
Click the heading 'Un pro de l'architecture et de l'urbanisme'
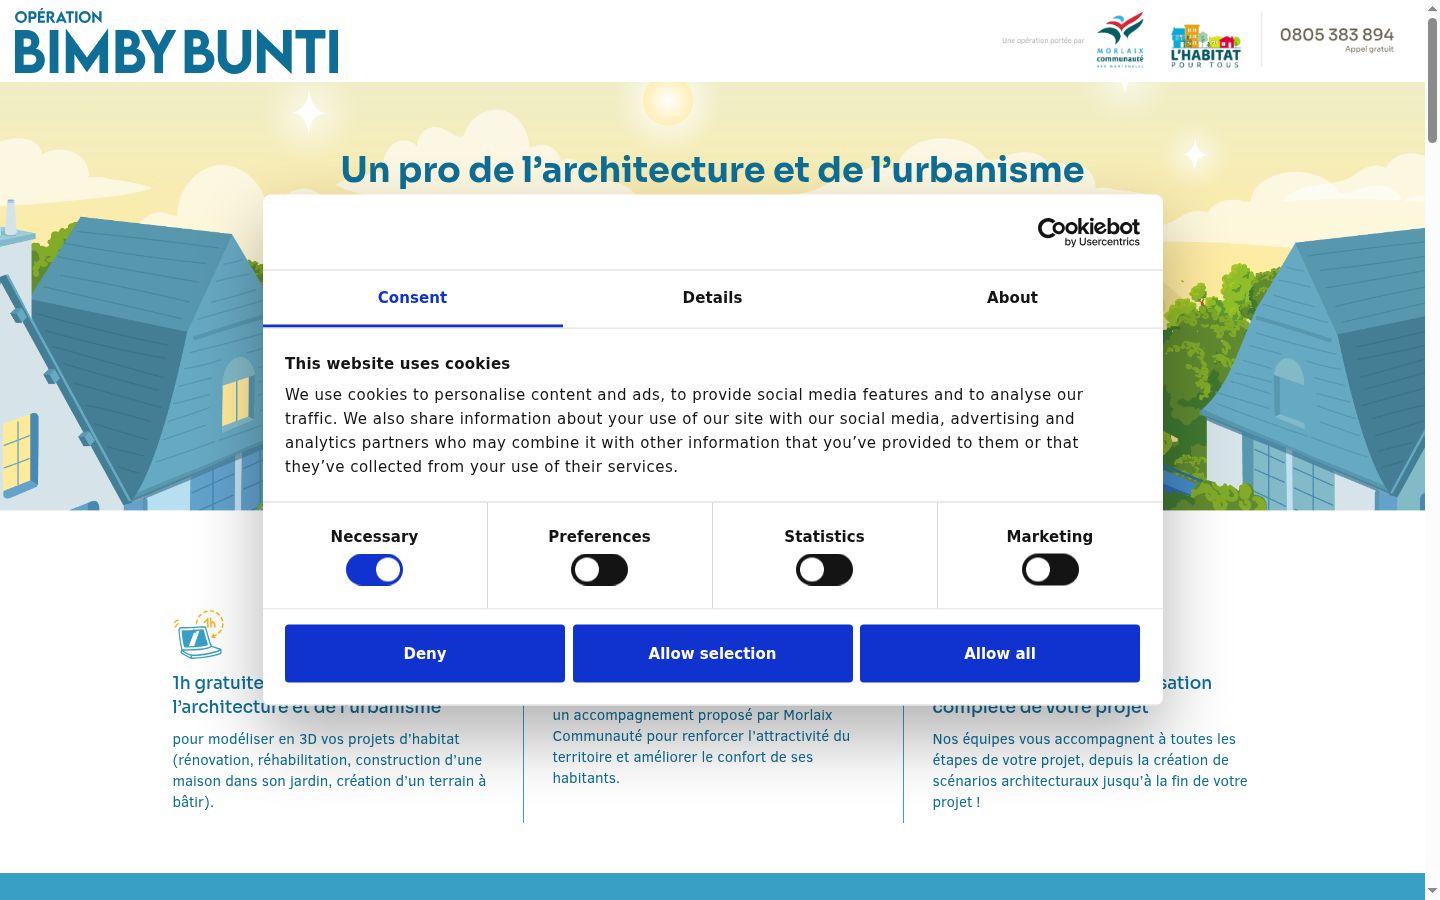[712, 170]
